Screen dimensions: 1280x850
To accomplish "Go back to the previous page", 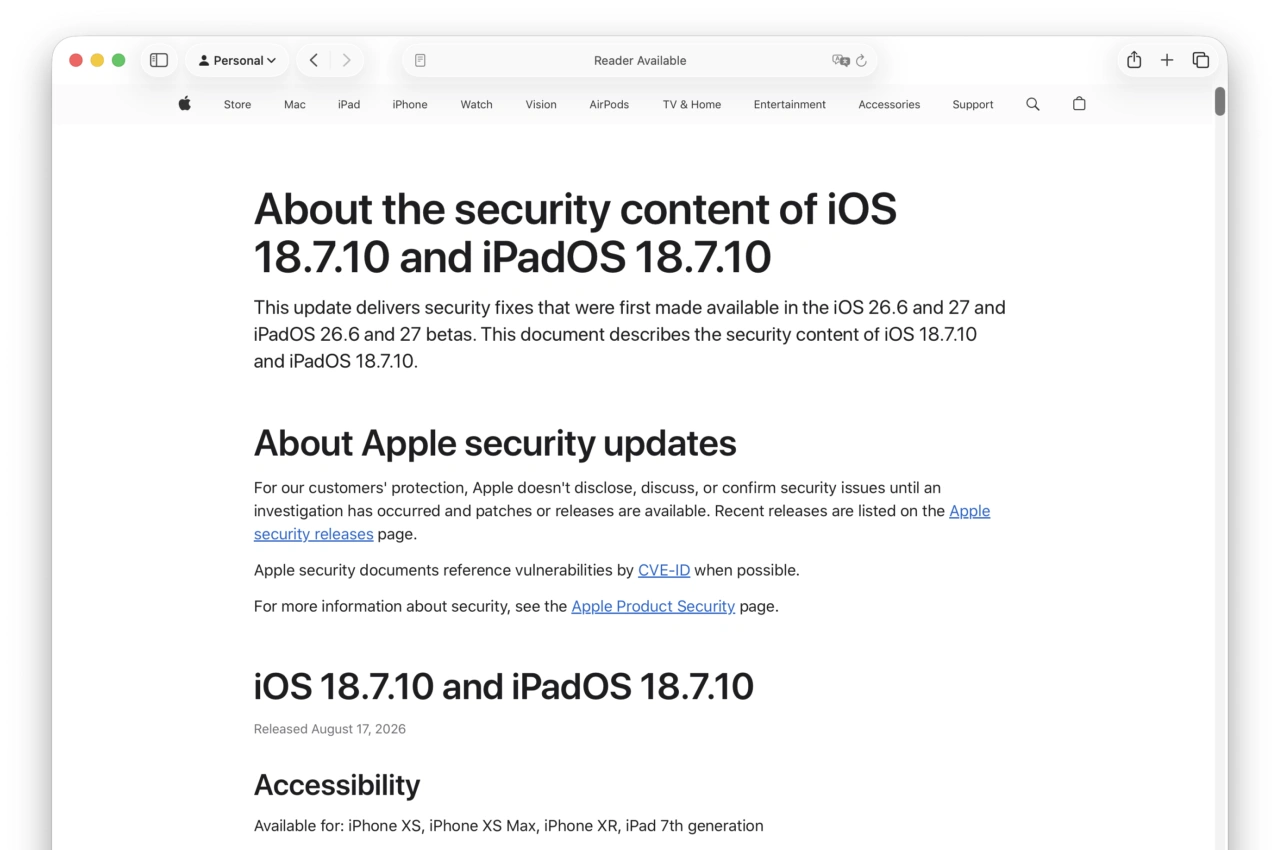I will (314, 60).
